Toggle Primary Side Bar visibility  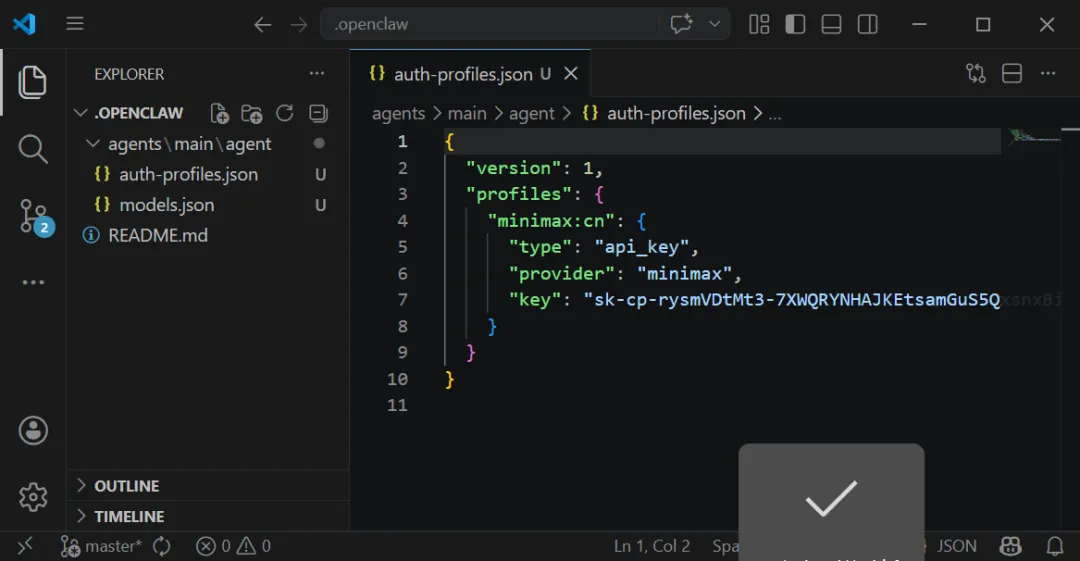[x=795, y=24]
